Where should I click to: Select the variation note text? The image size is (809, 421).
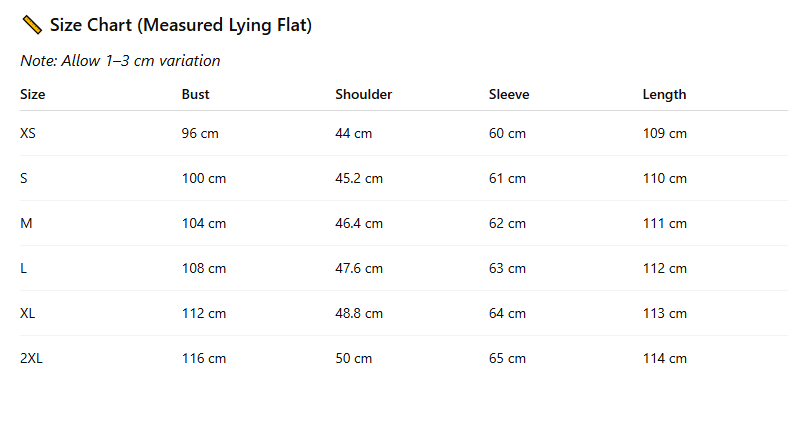[x=120, y=61]
